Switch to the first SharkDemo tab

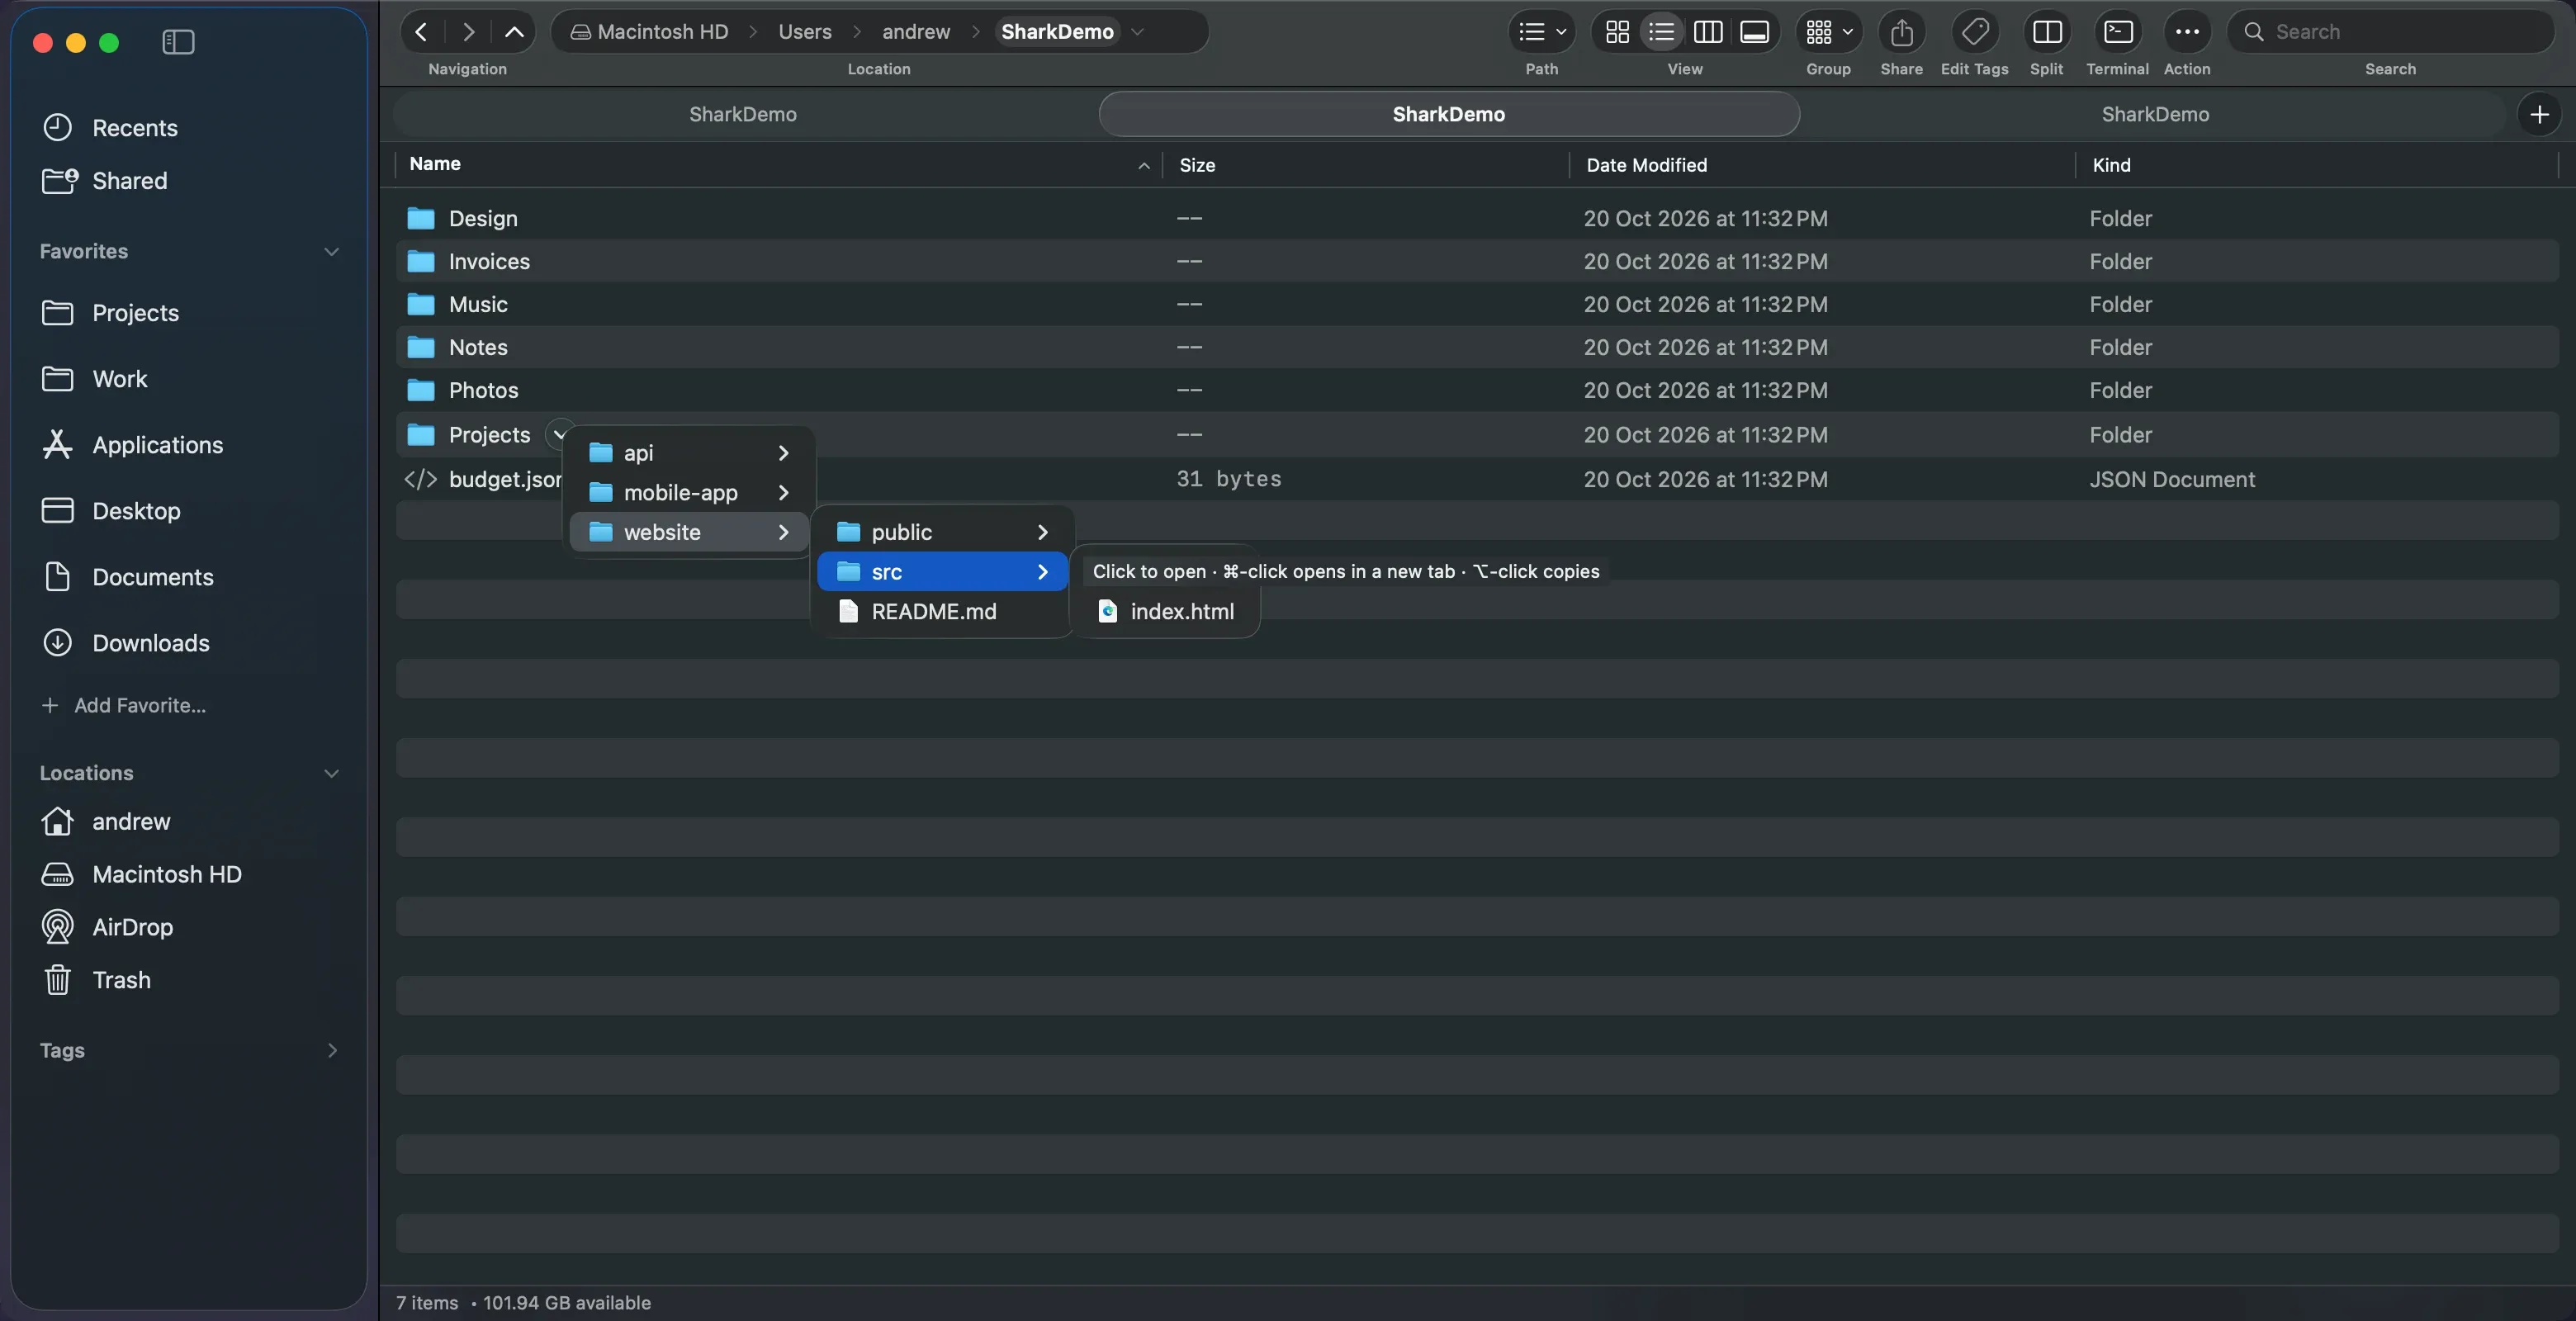[x=743, y=114]
